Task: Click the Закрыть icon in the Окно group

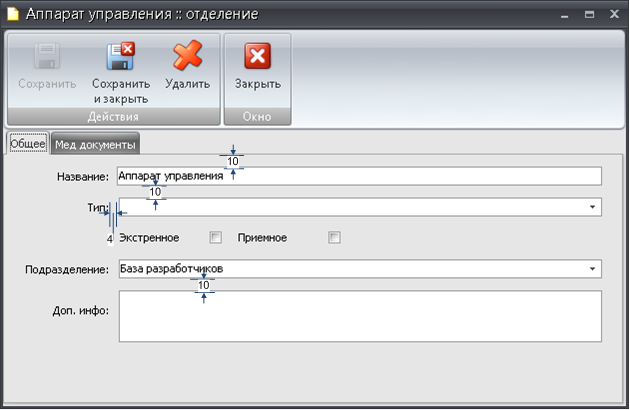Action: 257,57
